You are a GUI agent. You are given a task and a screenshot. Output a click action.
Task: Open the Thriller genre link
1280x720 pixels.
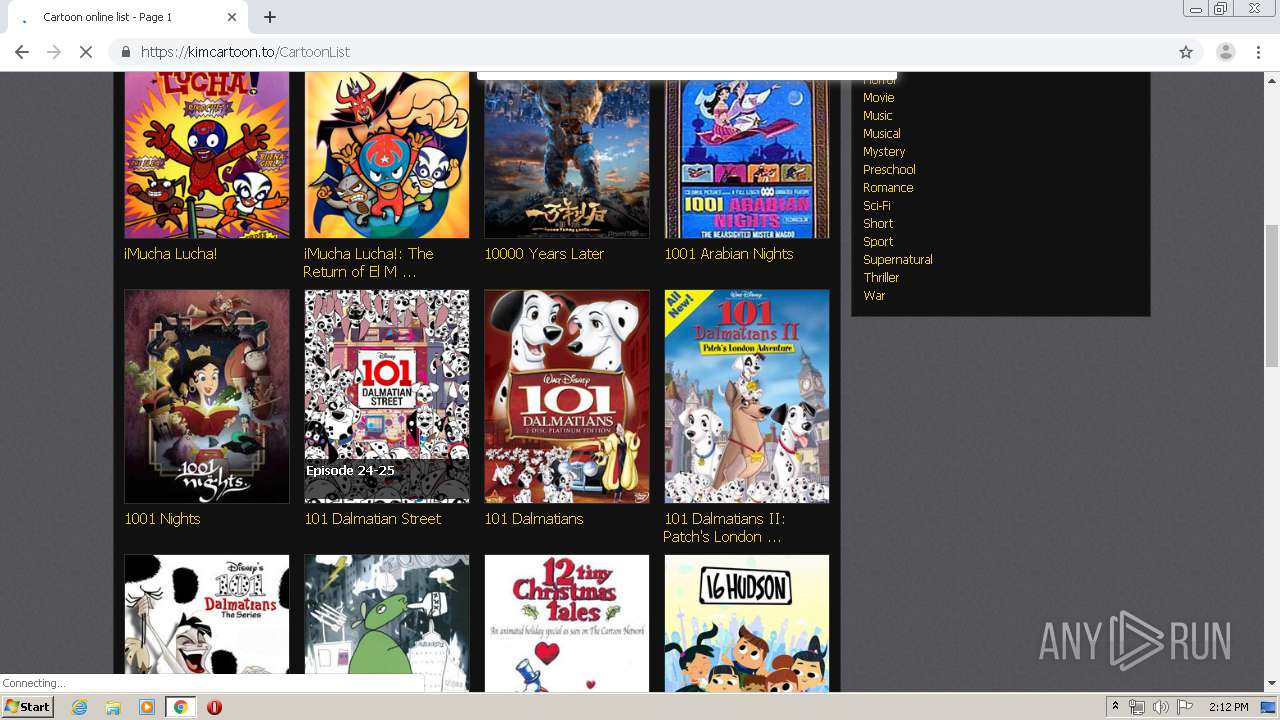(x=881, y=277)
